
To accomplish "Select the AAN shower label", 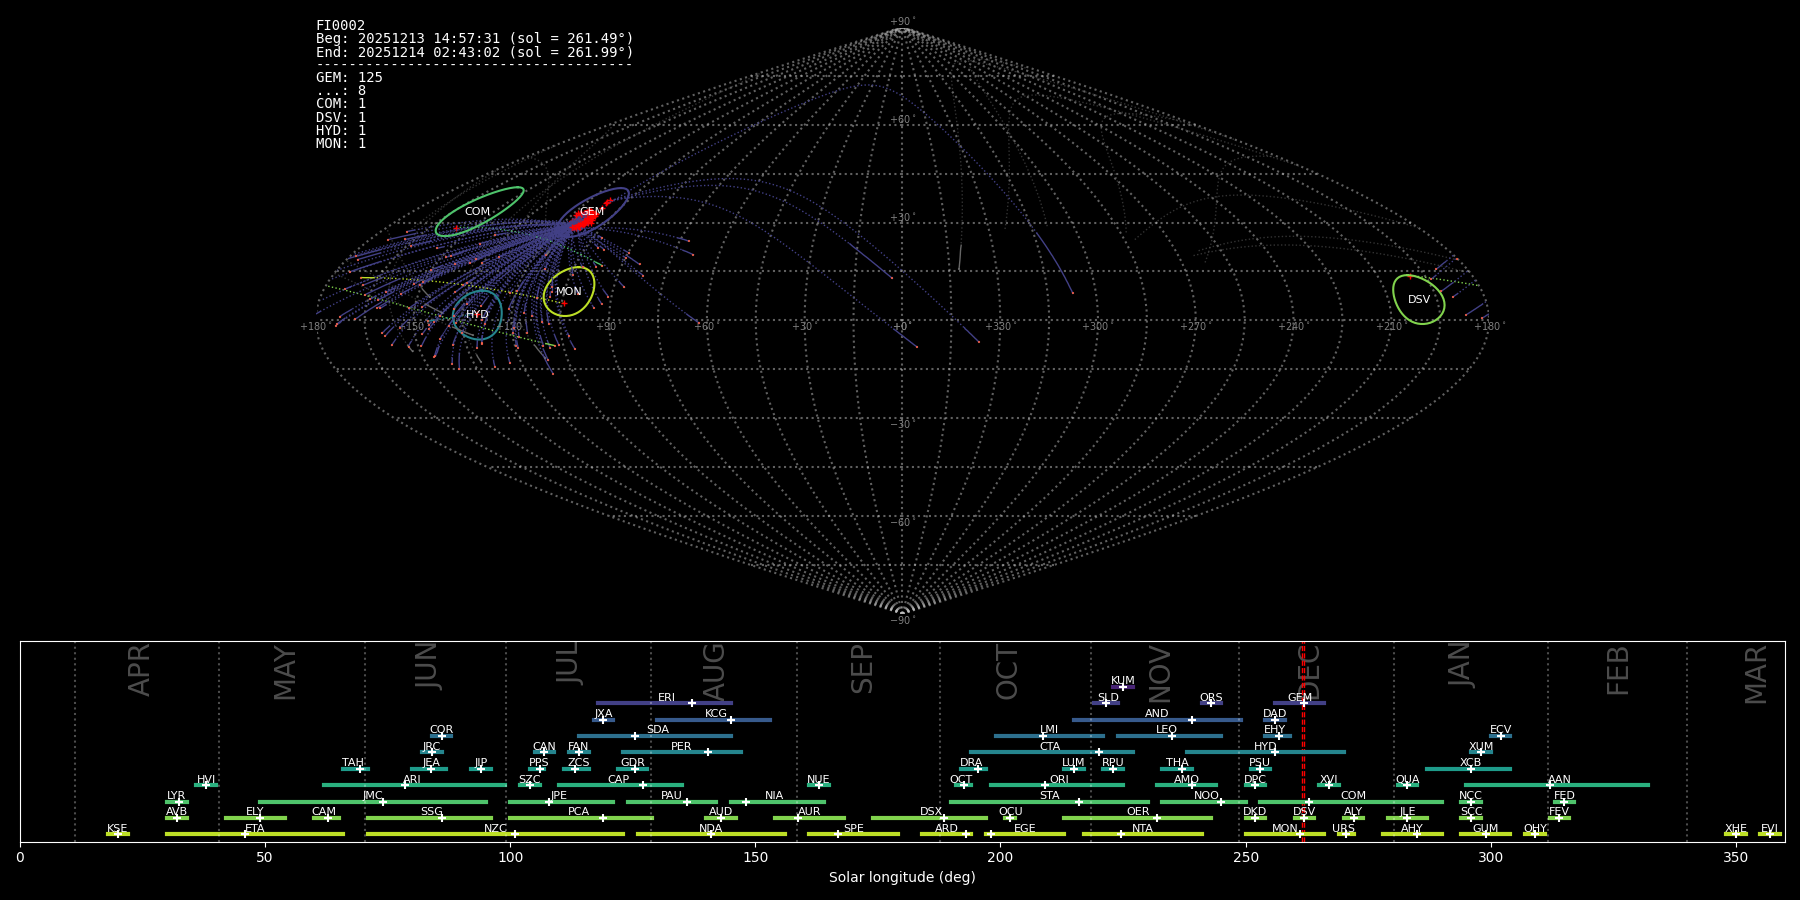I will [x=1559, y=780].
